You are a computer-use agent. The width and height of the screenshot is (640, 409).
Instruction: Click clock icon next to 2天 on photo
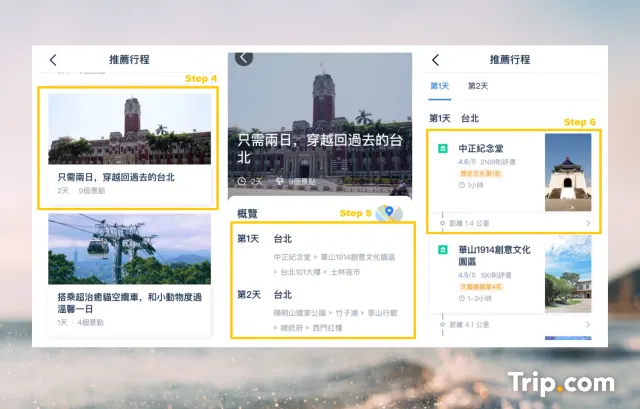[x=242, y=181]
